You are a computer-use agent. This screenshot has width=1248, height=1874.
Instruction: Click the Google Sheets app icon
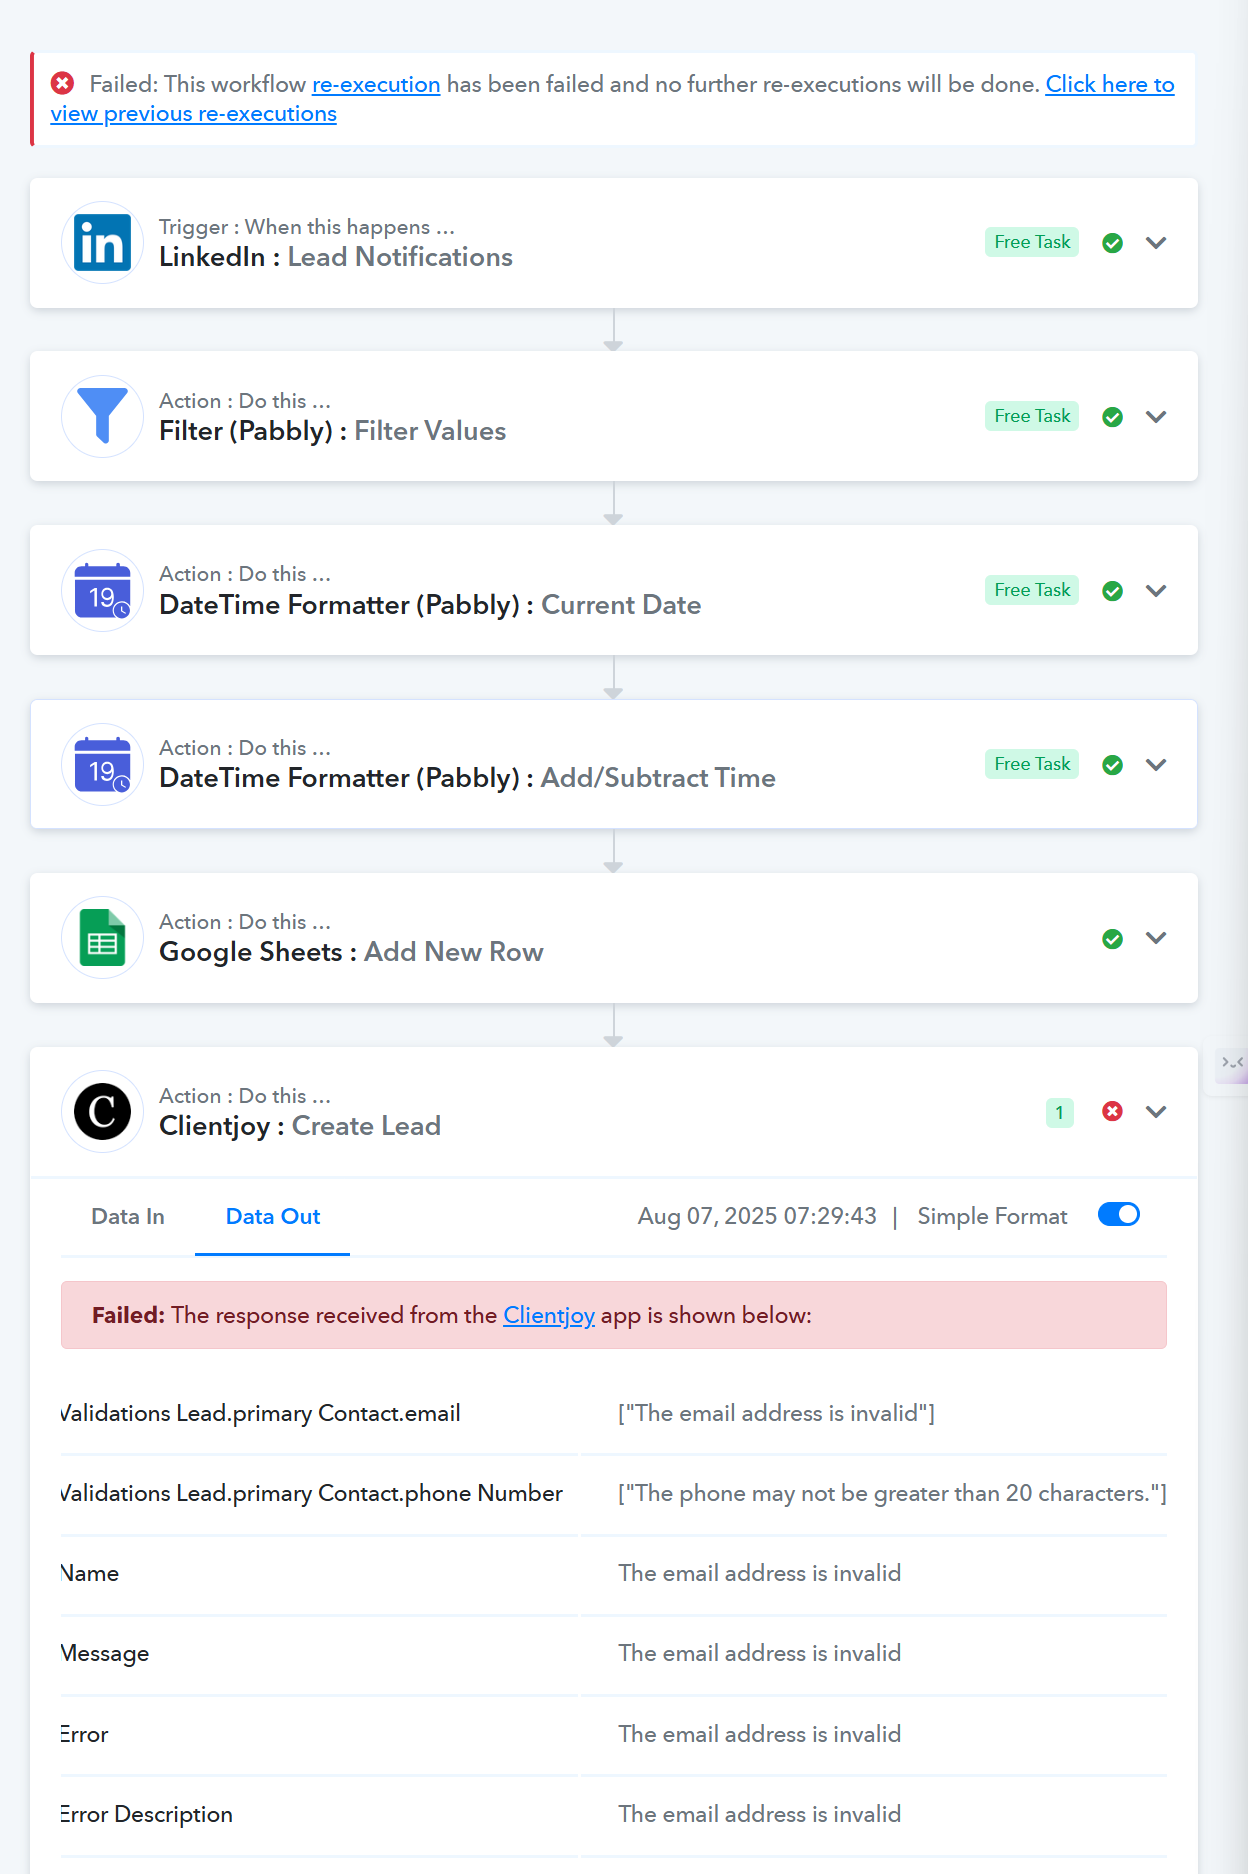tap(102, 938)
